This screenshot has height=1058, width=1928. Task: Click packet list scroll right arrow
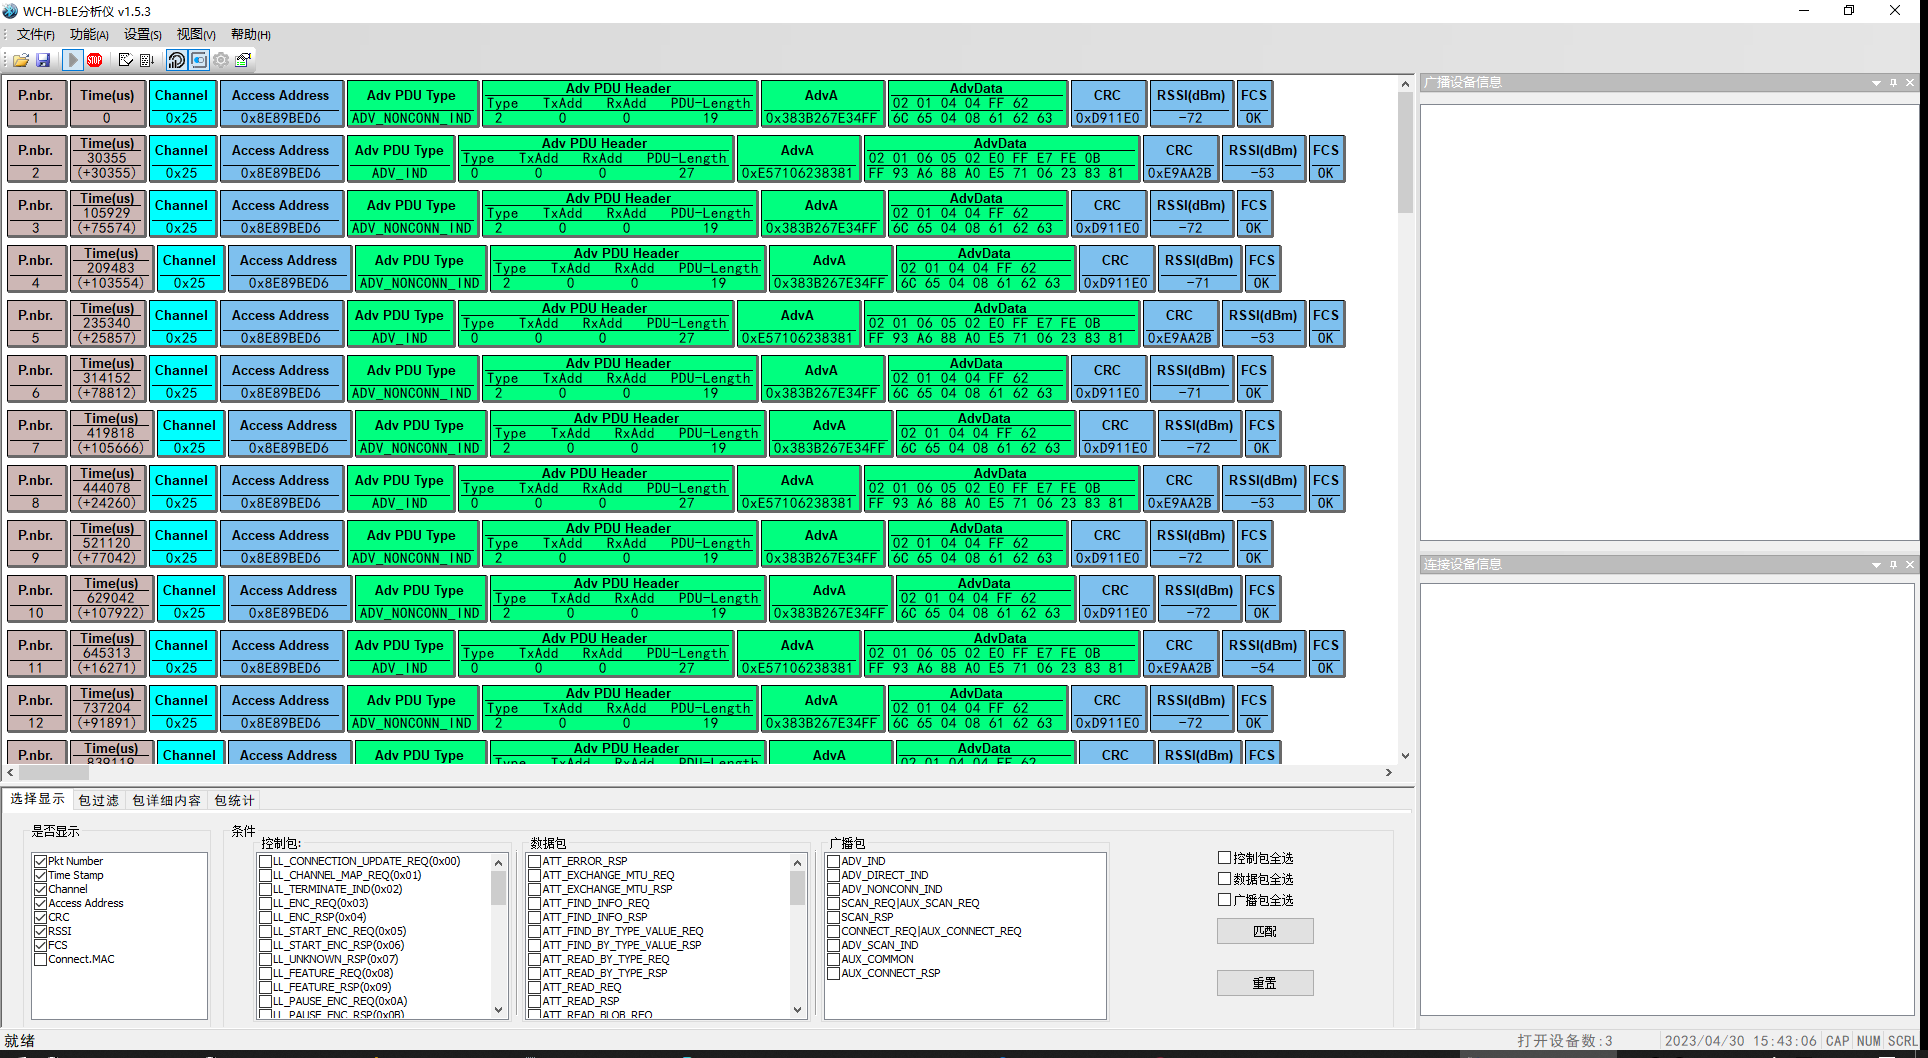(1388, 772)
